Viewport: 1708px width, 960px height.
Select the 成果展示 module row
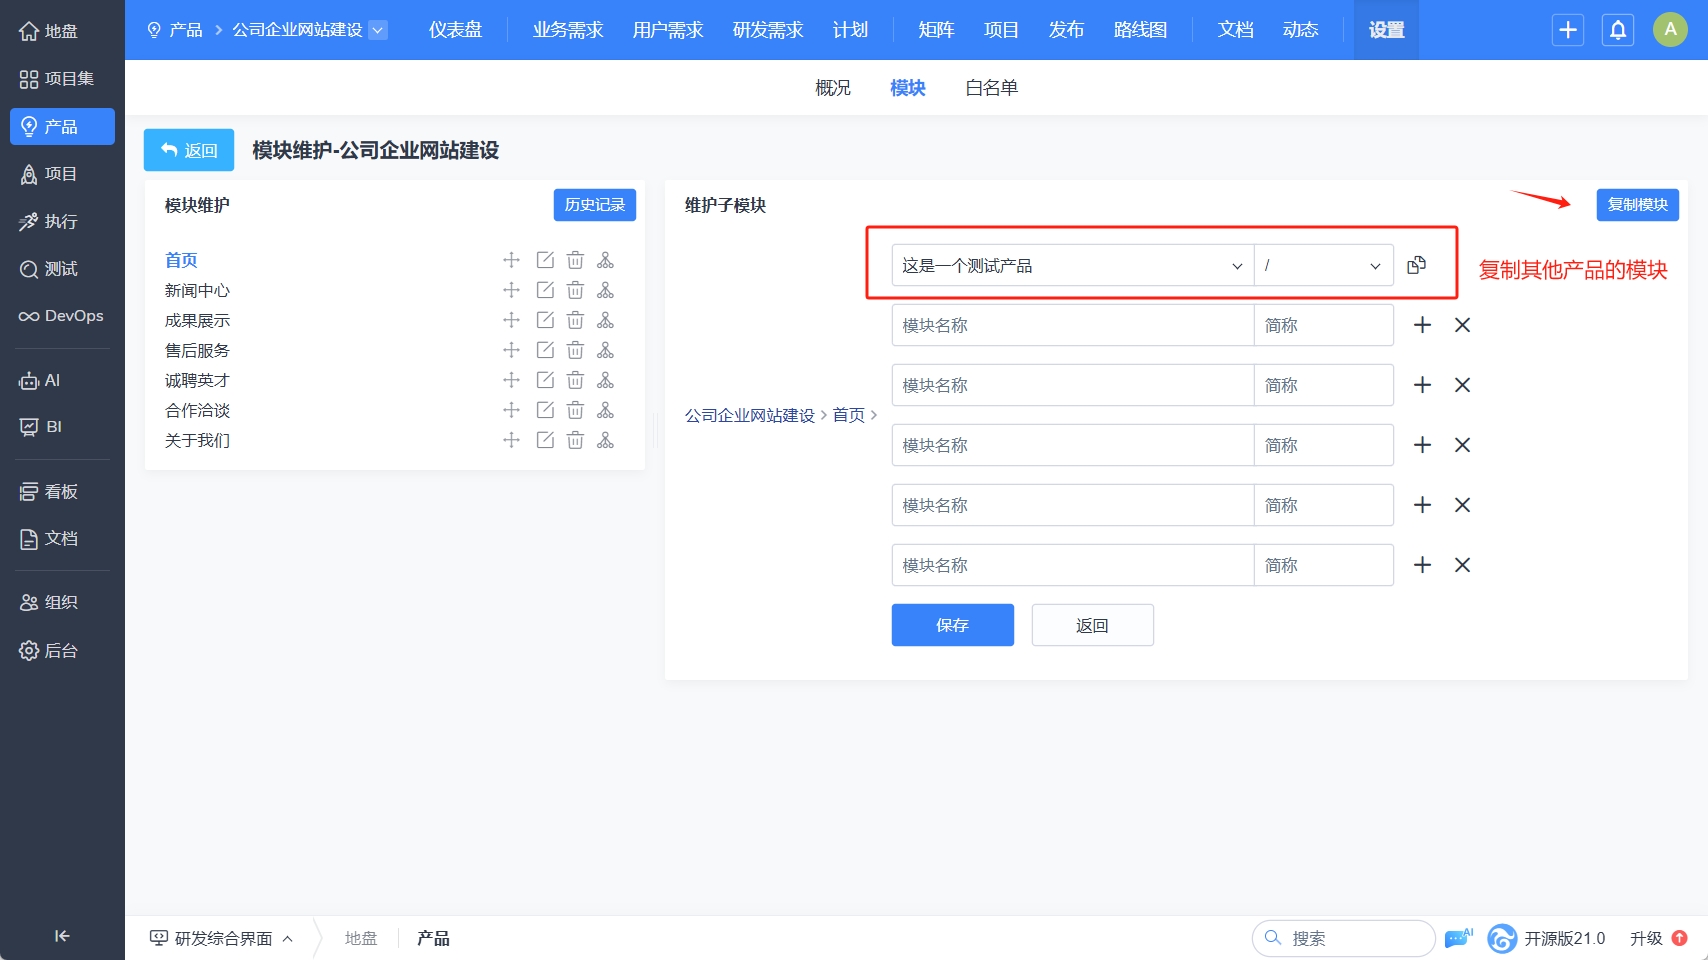197,320
